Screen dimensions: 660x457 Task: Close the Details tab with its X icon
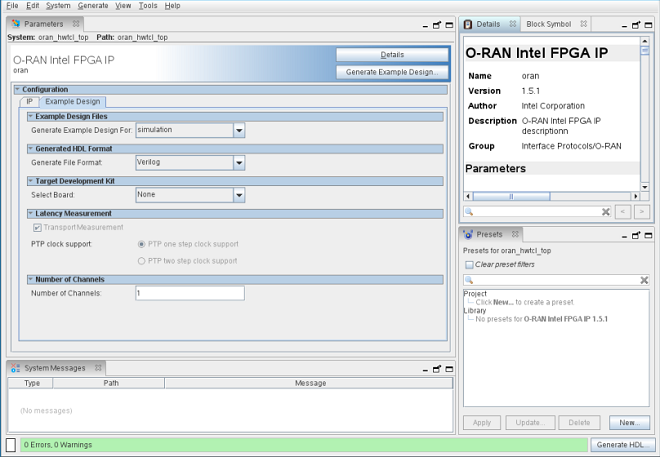tap(512, 24)
